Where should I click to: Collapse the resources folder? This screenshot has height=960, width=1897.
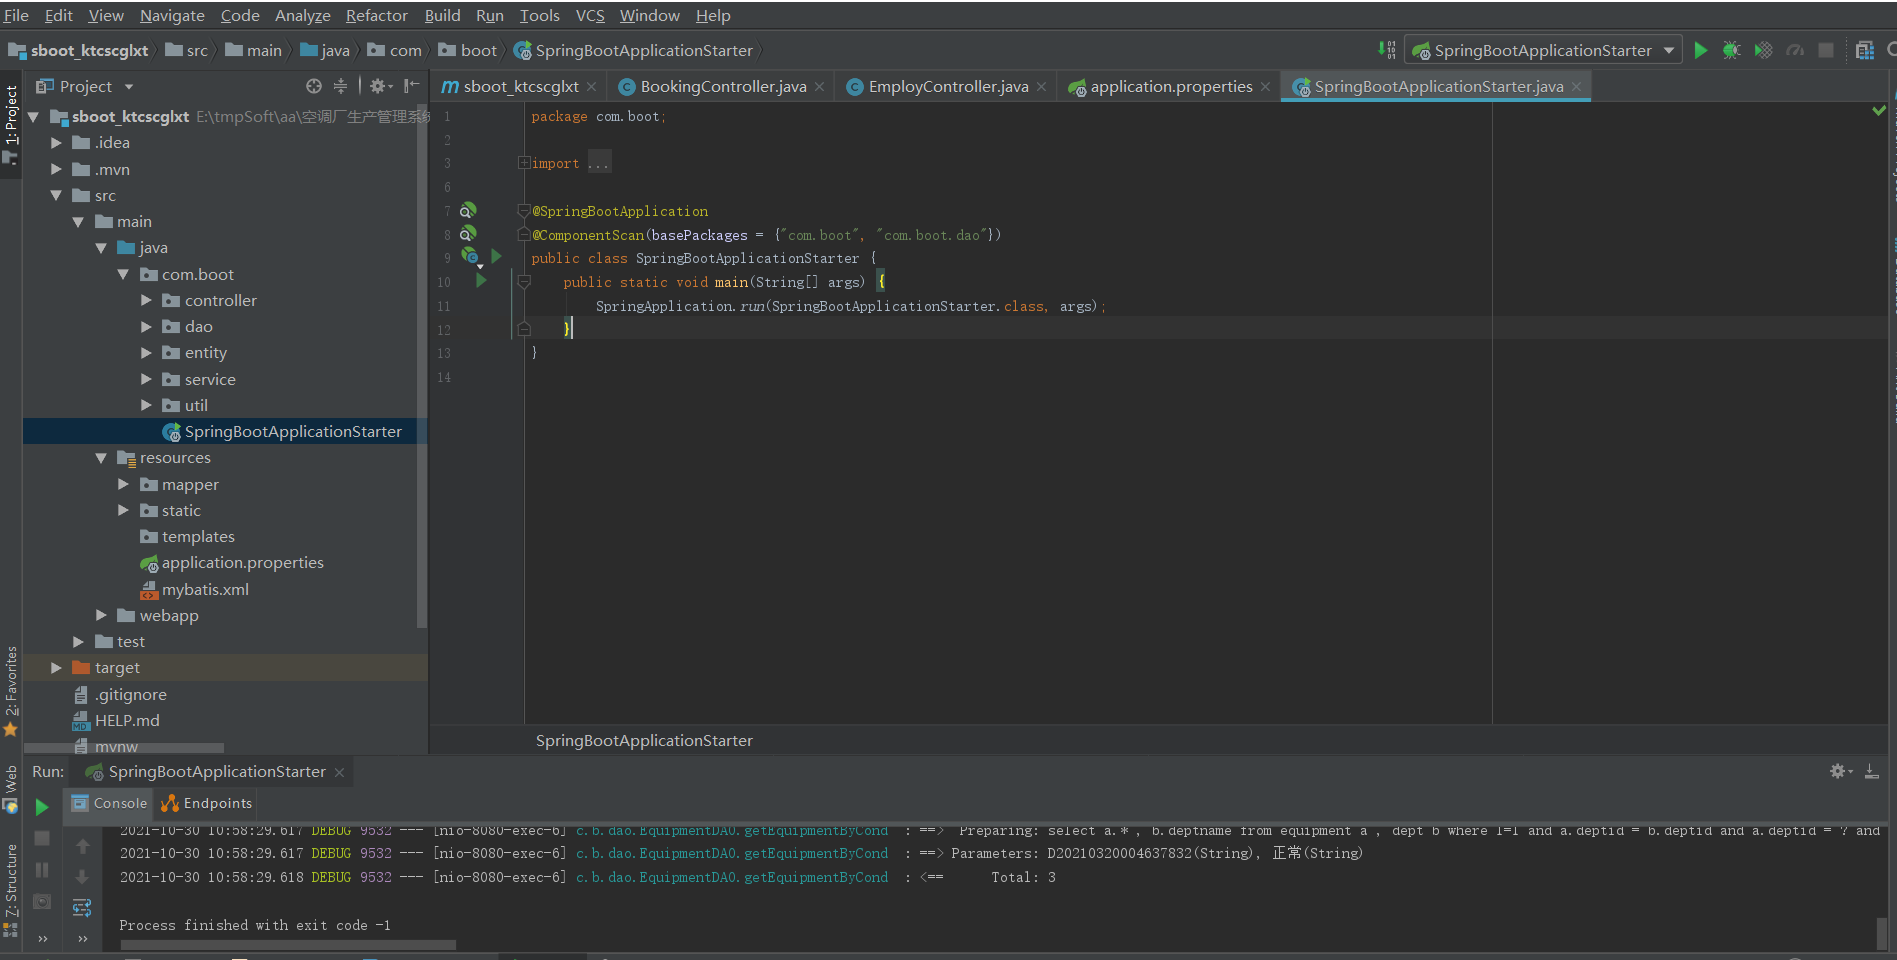click(x=101, y=458)
